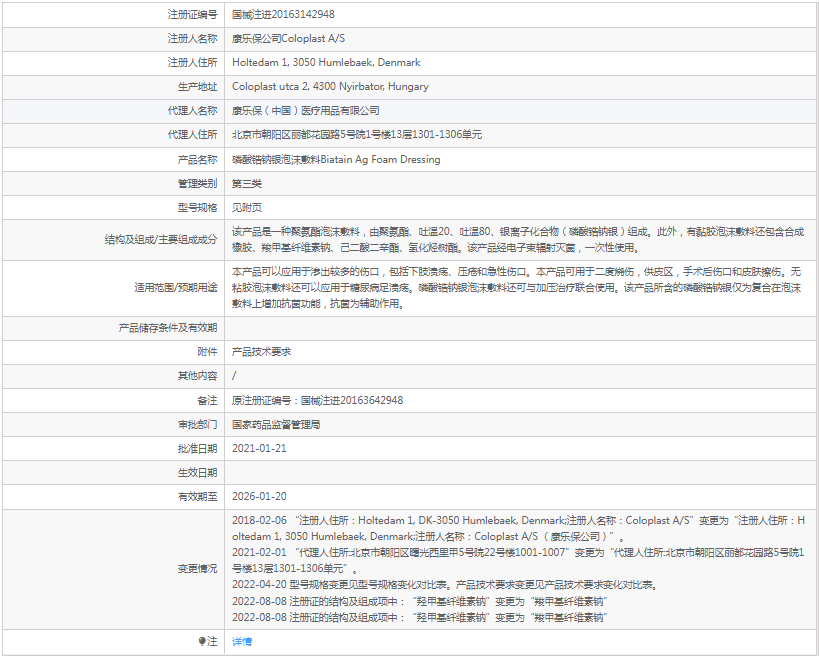Viewport: 819px width, 659px height.
Task: Select attachment value 产品技术要求
Action: (261, 352)
